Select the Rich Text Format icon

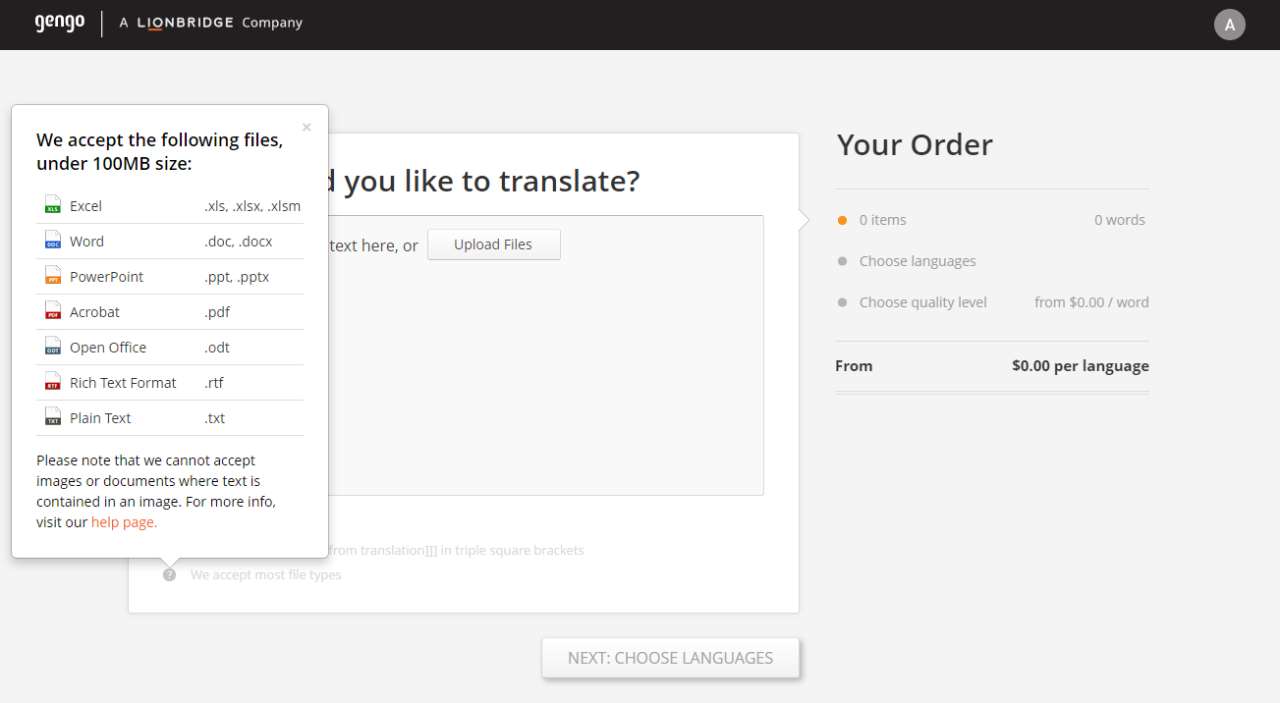pyautogui.click(x=52, y=382)
